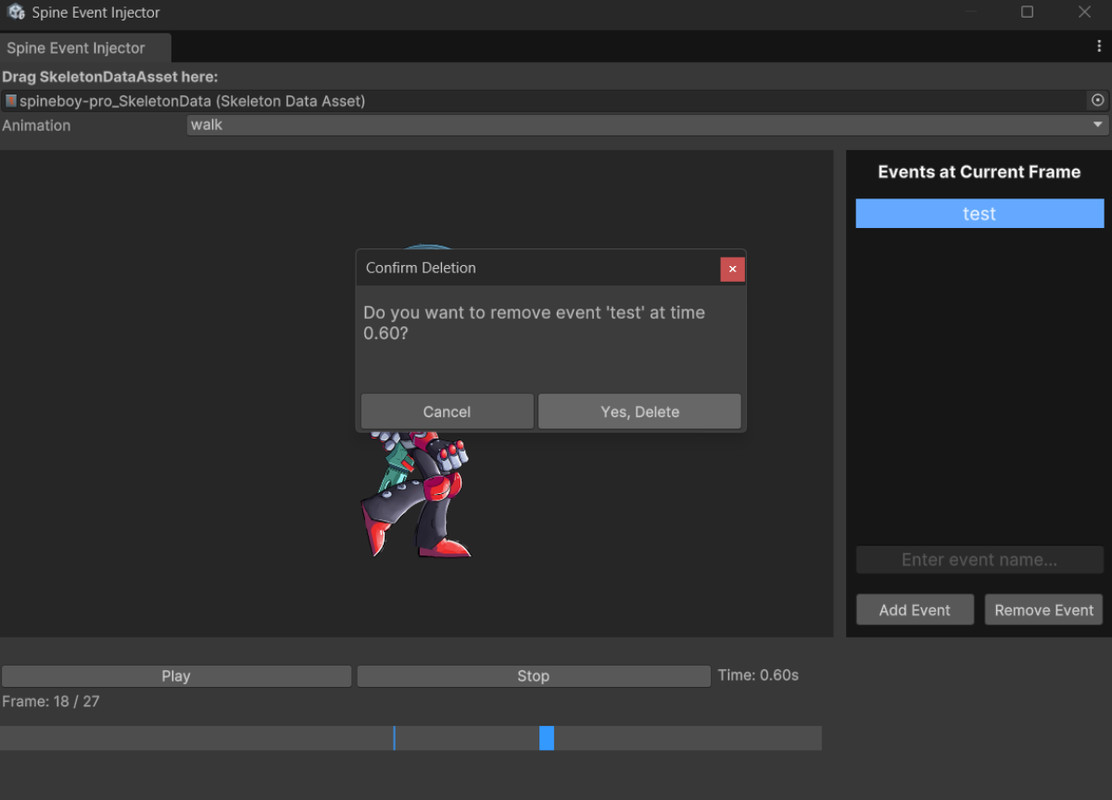Focus the Enter event name field
This screenshot has width=1112, height=800.
[x=979, y=560]
